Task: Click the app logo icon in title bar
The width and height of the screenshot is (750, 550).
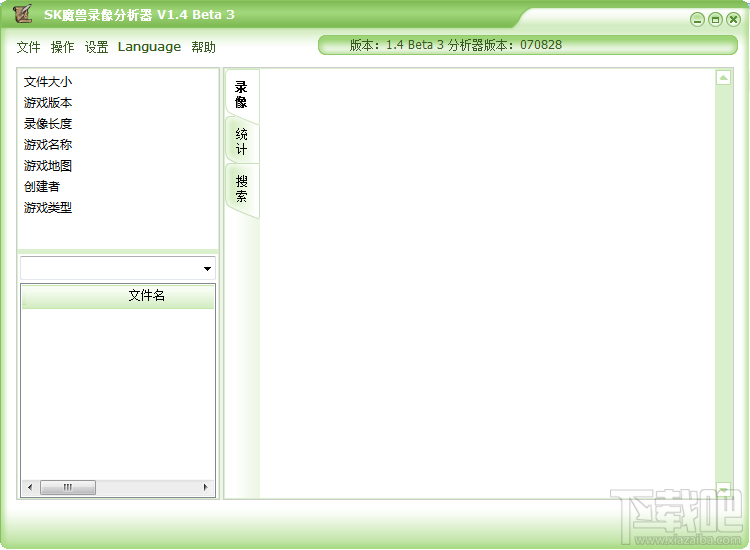Action: [22, 13]
